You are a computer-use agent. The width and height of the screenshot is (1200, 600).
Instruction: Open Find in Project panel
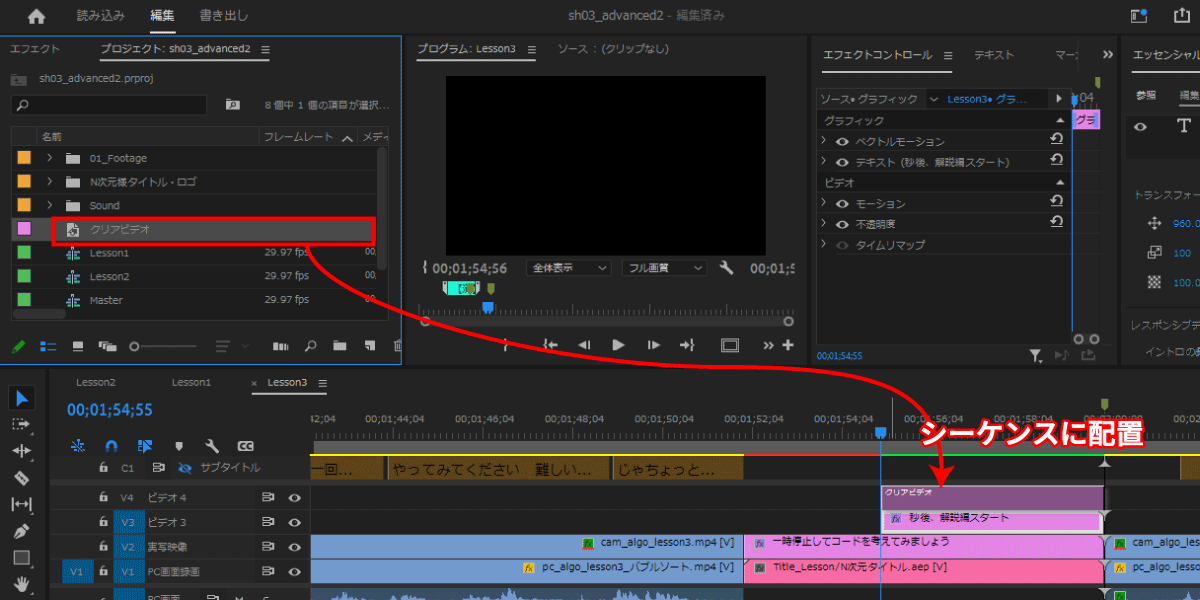(310, 347)
